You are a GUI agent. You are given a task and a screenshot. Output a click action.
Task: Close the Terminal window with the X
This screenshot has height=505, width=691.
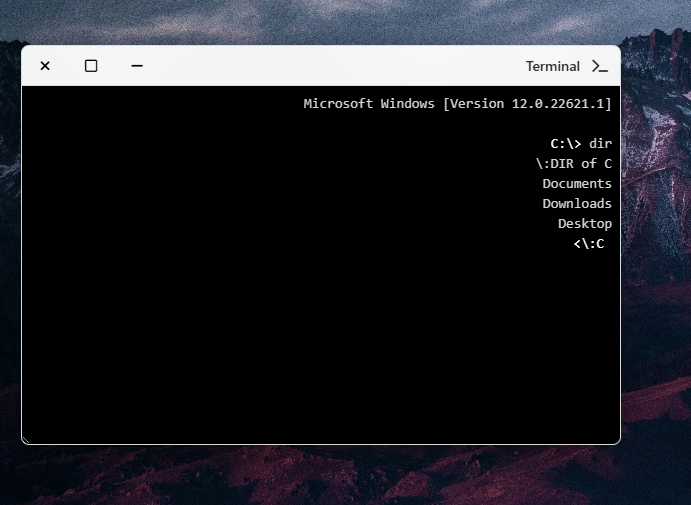45,66
